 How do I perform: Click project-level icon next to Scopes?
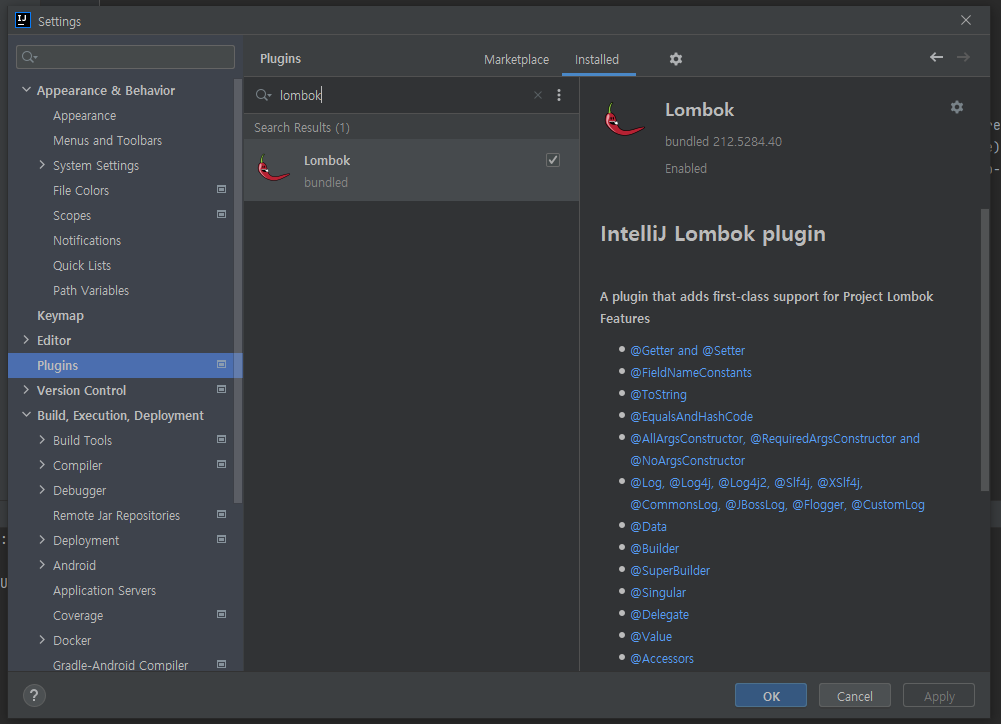222,215
